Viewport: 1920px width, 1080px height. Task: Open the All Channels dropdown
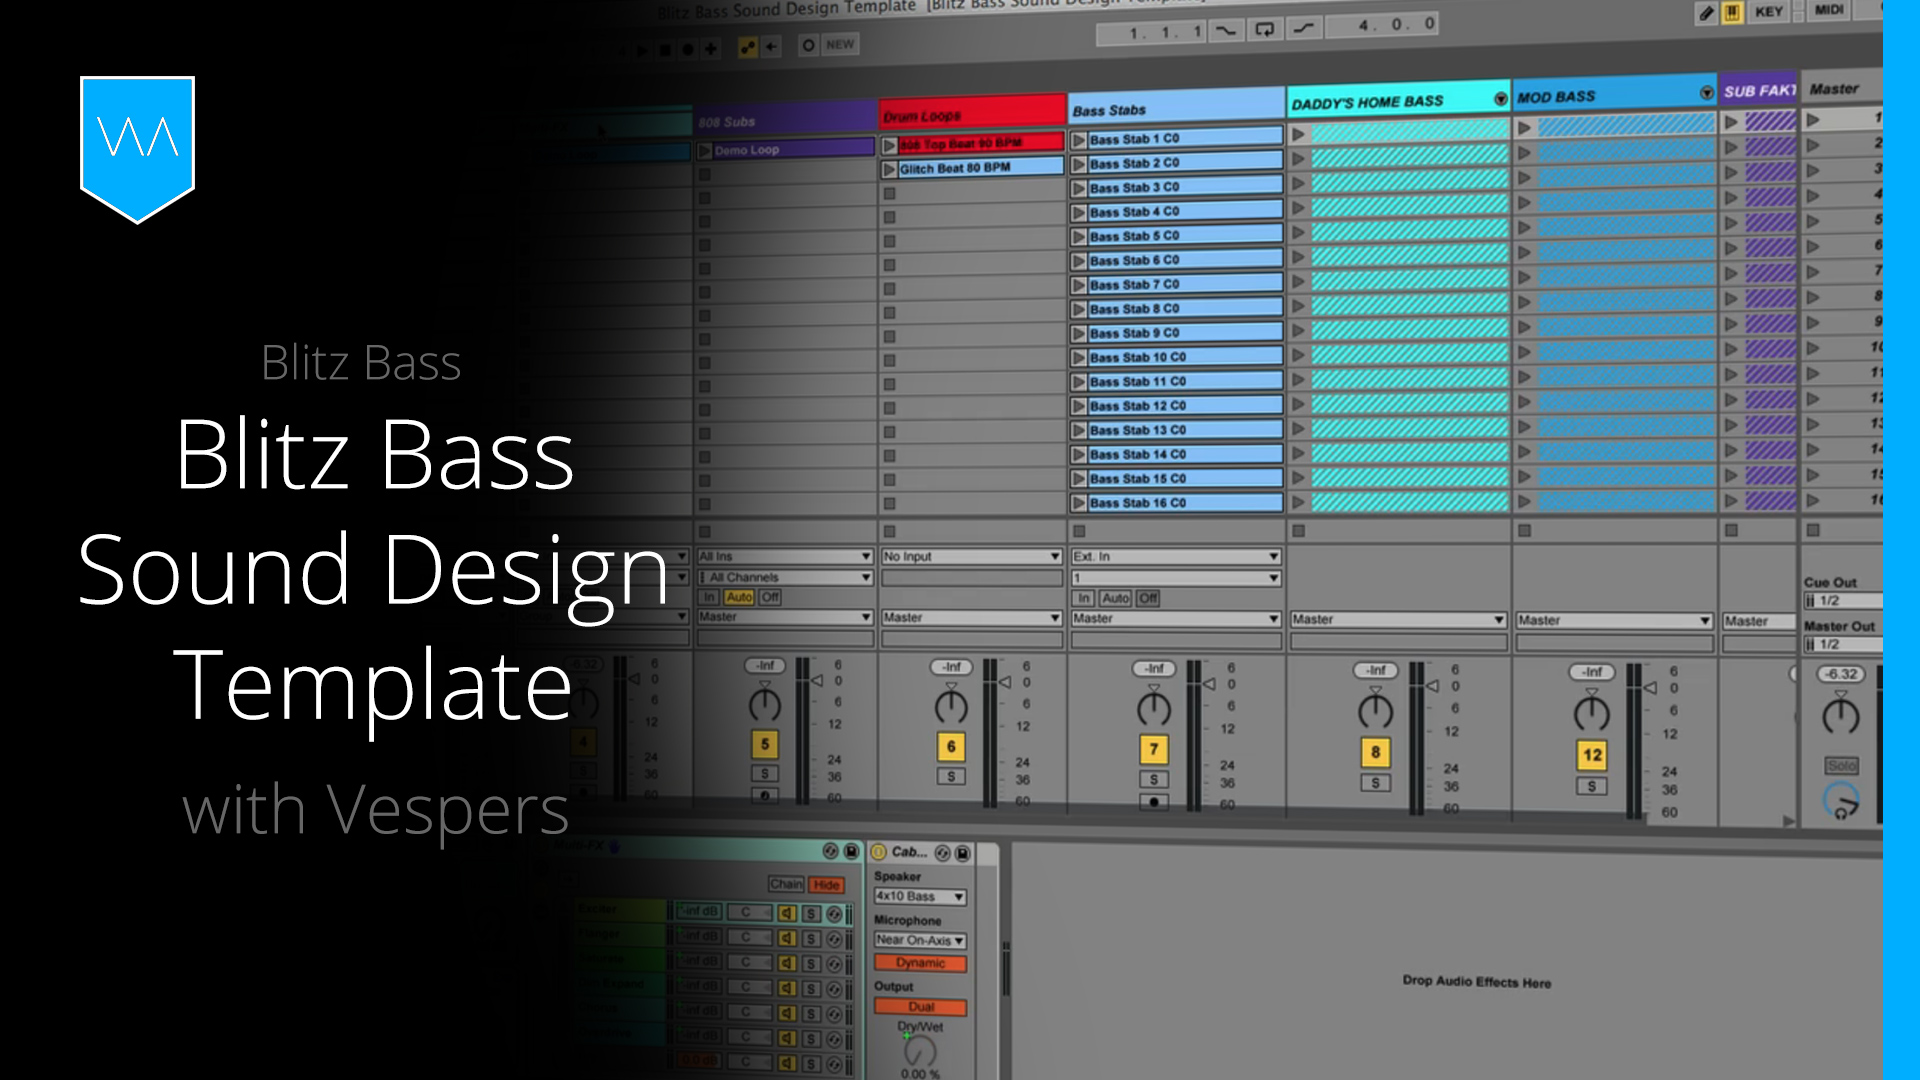[785, 577]
